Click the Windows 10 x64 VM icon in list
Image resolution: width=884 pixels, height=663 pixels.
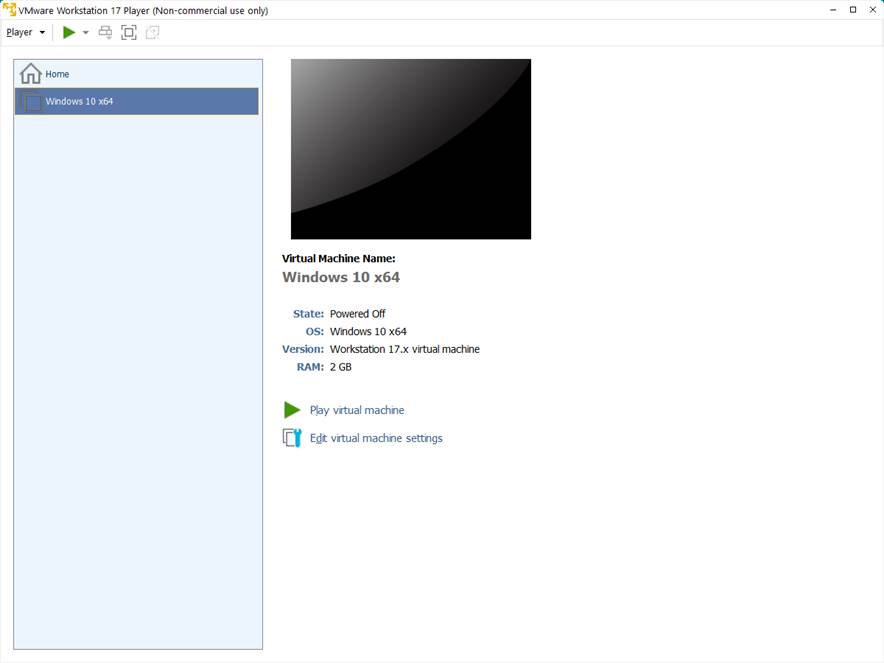(32, 101)
